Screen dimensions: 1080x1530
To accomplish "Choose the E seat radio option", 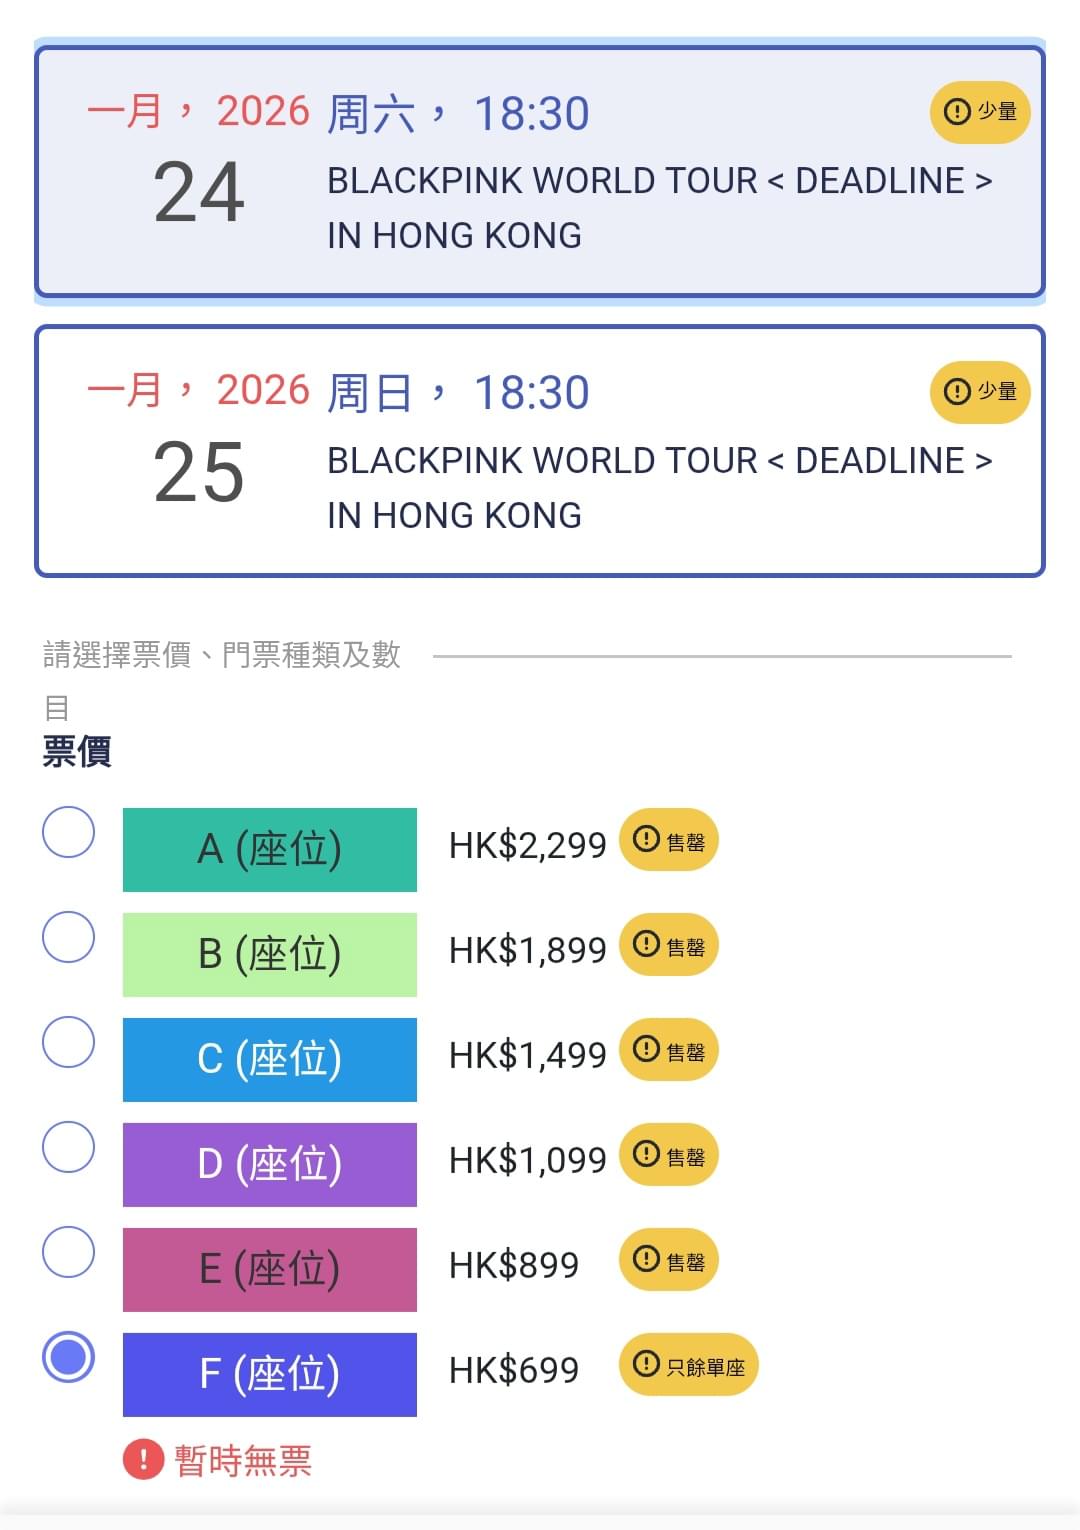I will [x=69, y=1252].
